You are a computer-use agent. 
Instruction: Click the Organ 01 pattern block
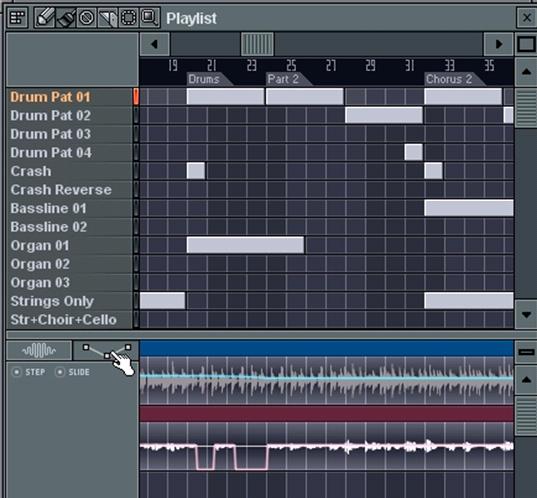[x=245, y=245]
